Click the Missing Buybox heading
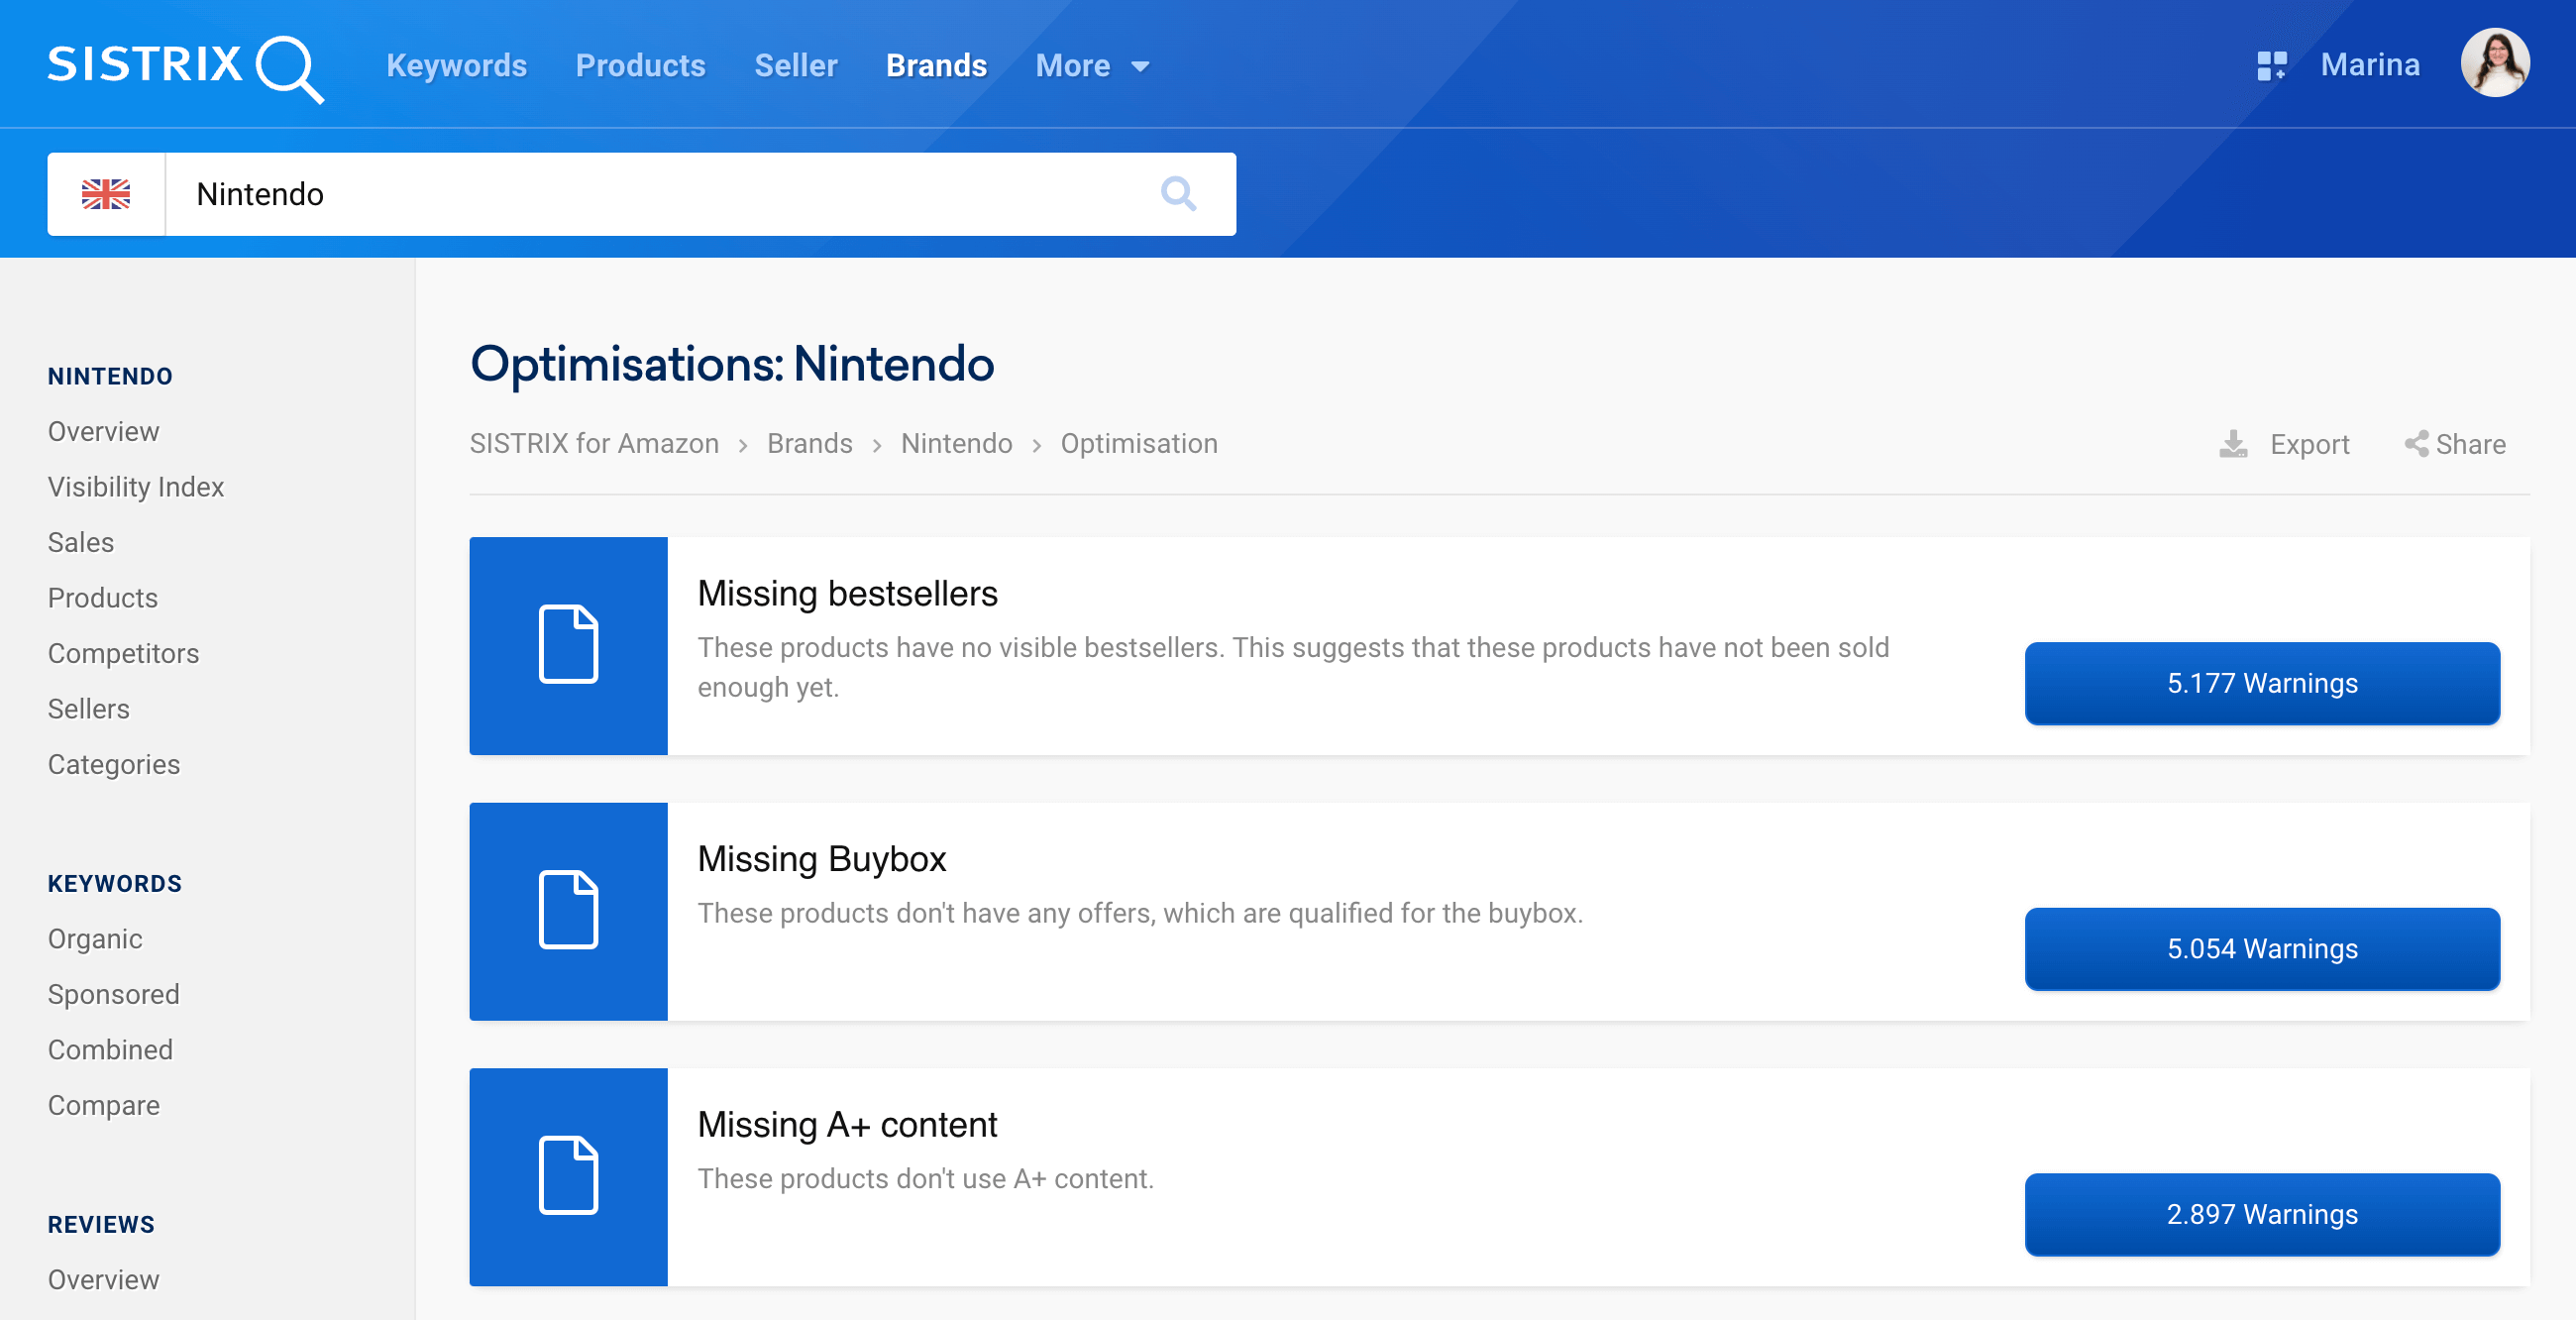 [821, 859]
